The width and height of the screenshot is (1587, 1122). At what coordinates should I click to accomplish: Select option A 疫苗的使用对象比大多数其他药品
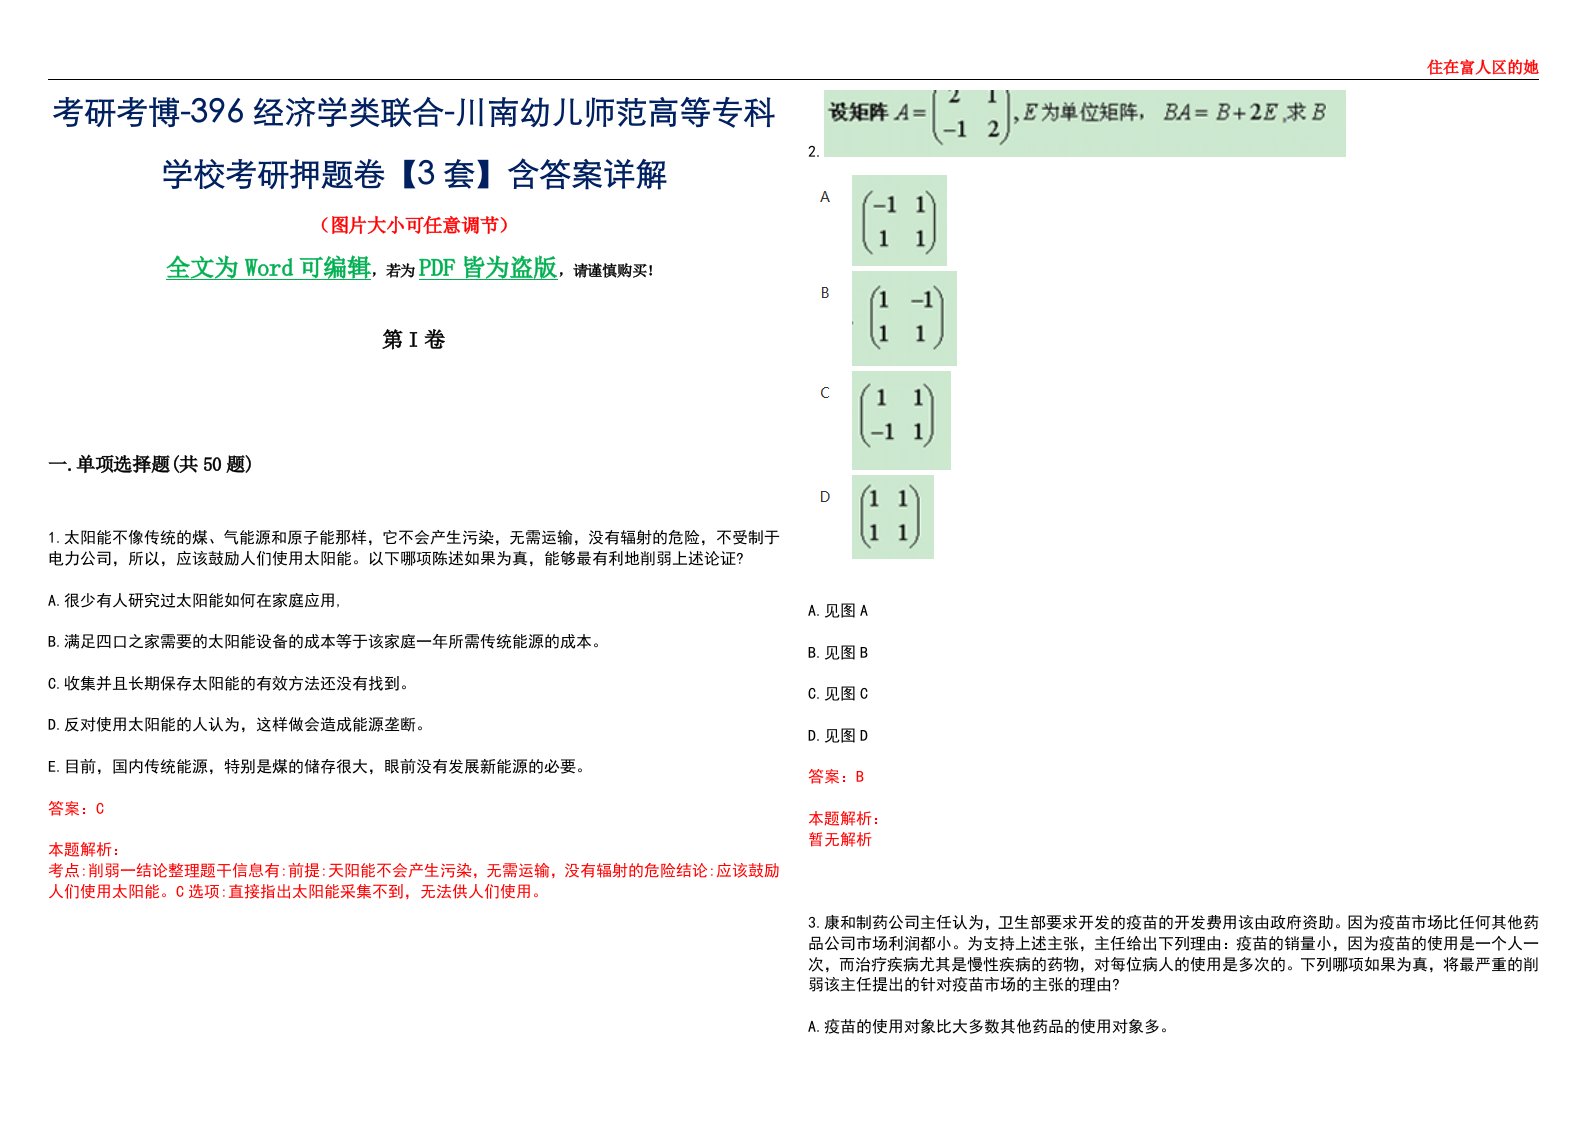tap(989, 1027)
